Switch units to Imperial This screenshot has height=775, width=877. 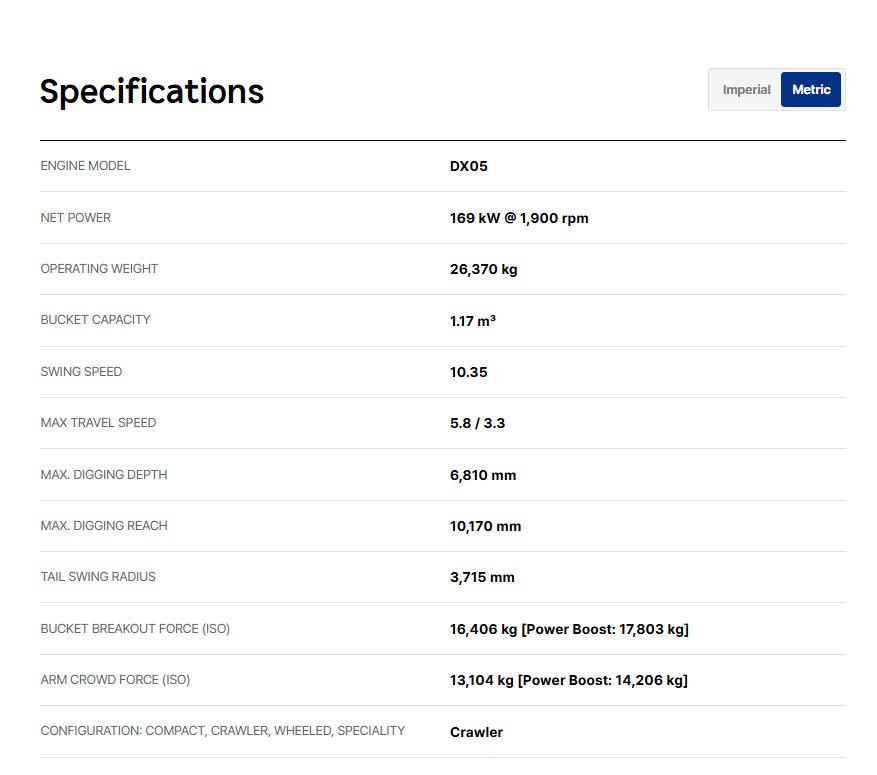pos(746,90)
